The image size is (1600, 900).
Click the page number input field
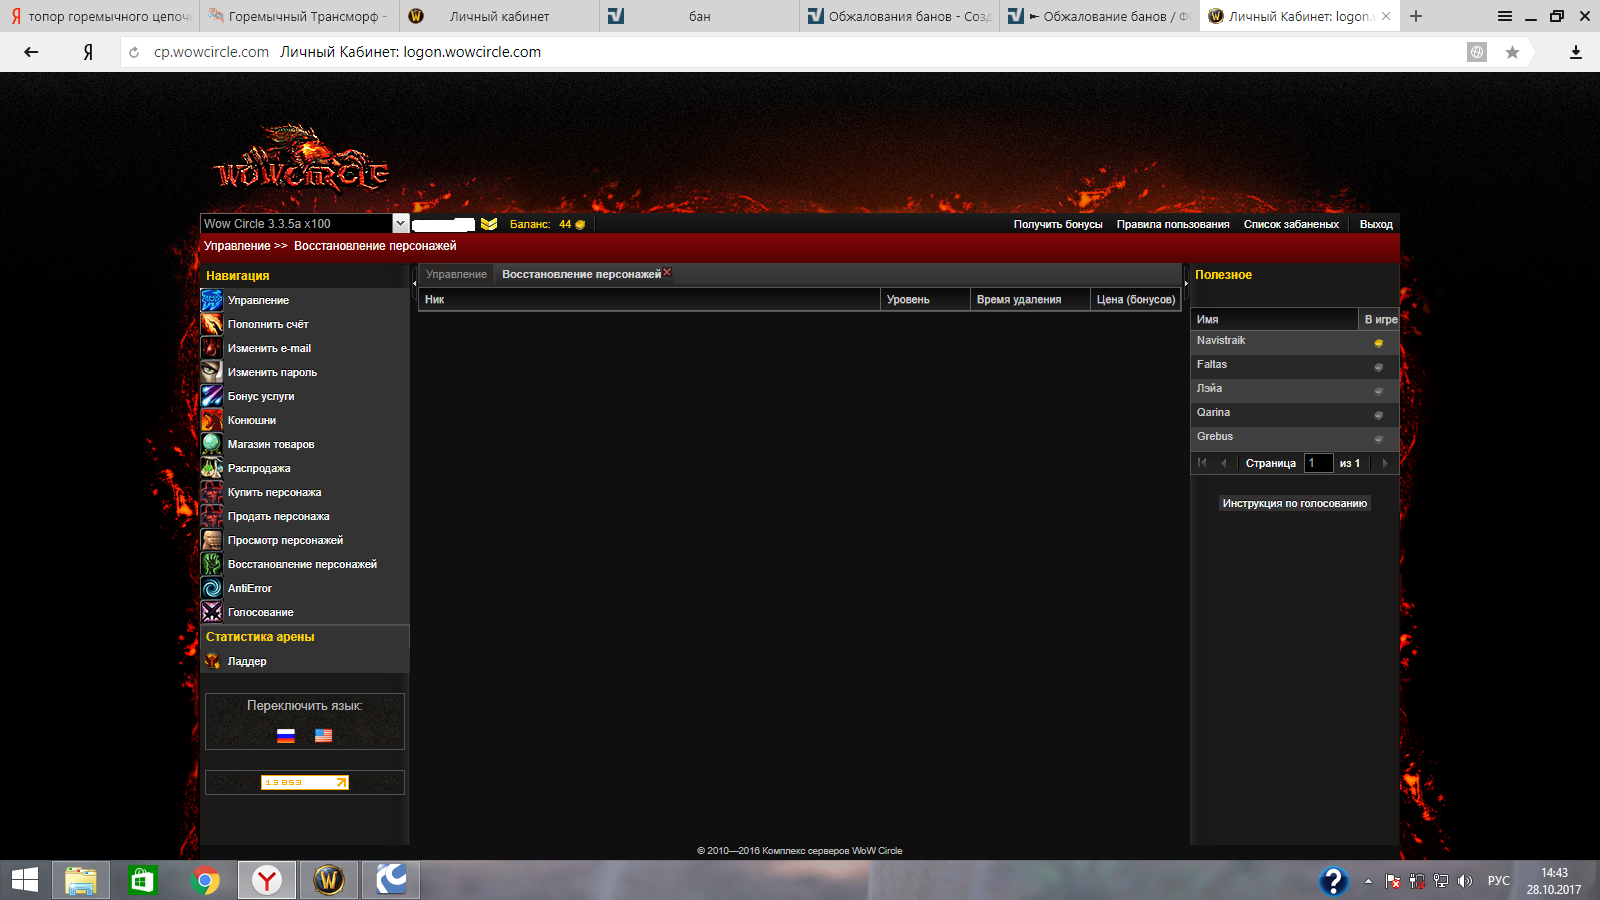1318,463
